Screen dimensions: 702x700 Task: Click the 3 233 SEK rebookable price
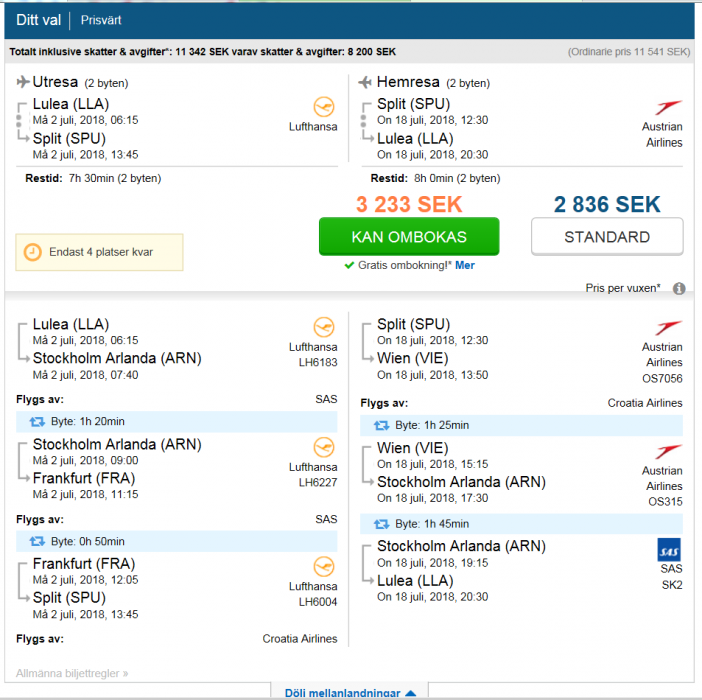point(409,204)
